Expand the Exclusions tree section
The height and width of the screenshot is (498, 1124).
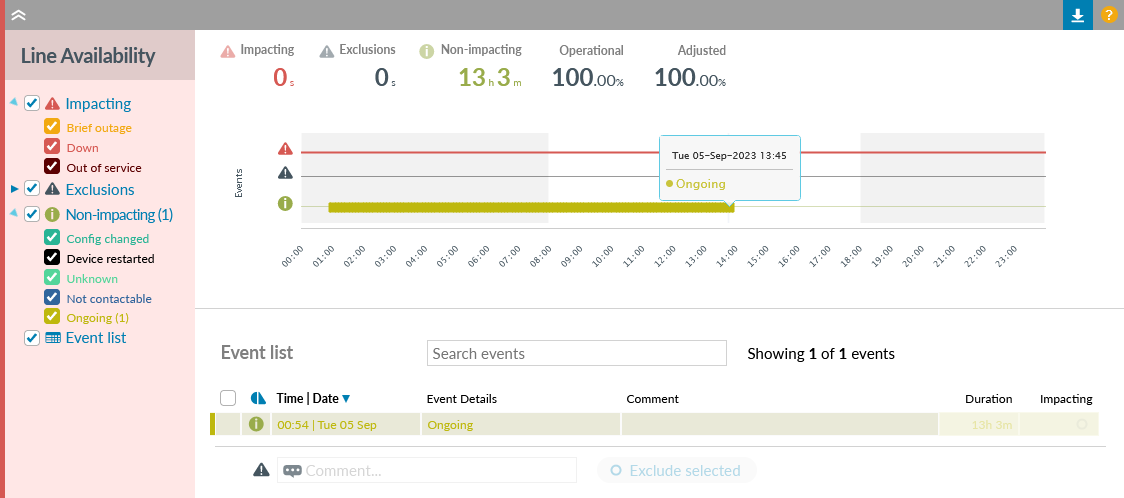[x=14, y=189]
